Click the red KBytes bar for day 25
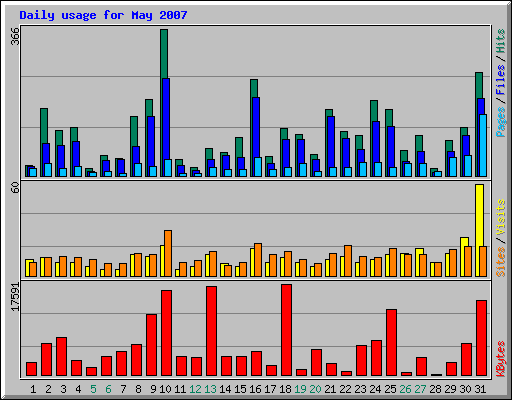 point(391,343)
